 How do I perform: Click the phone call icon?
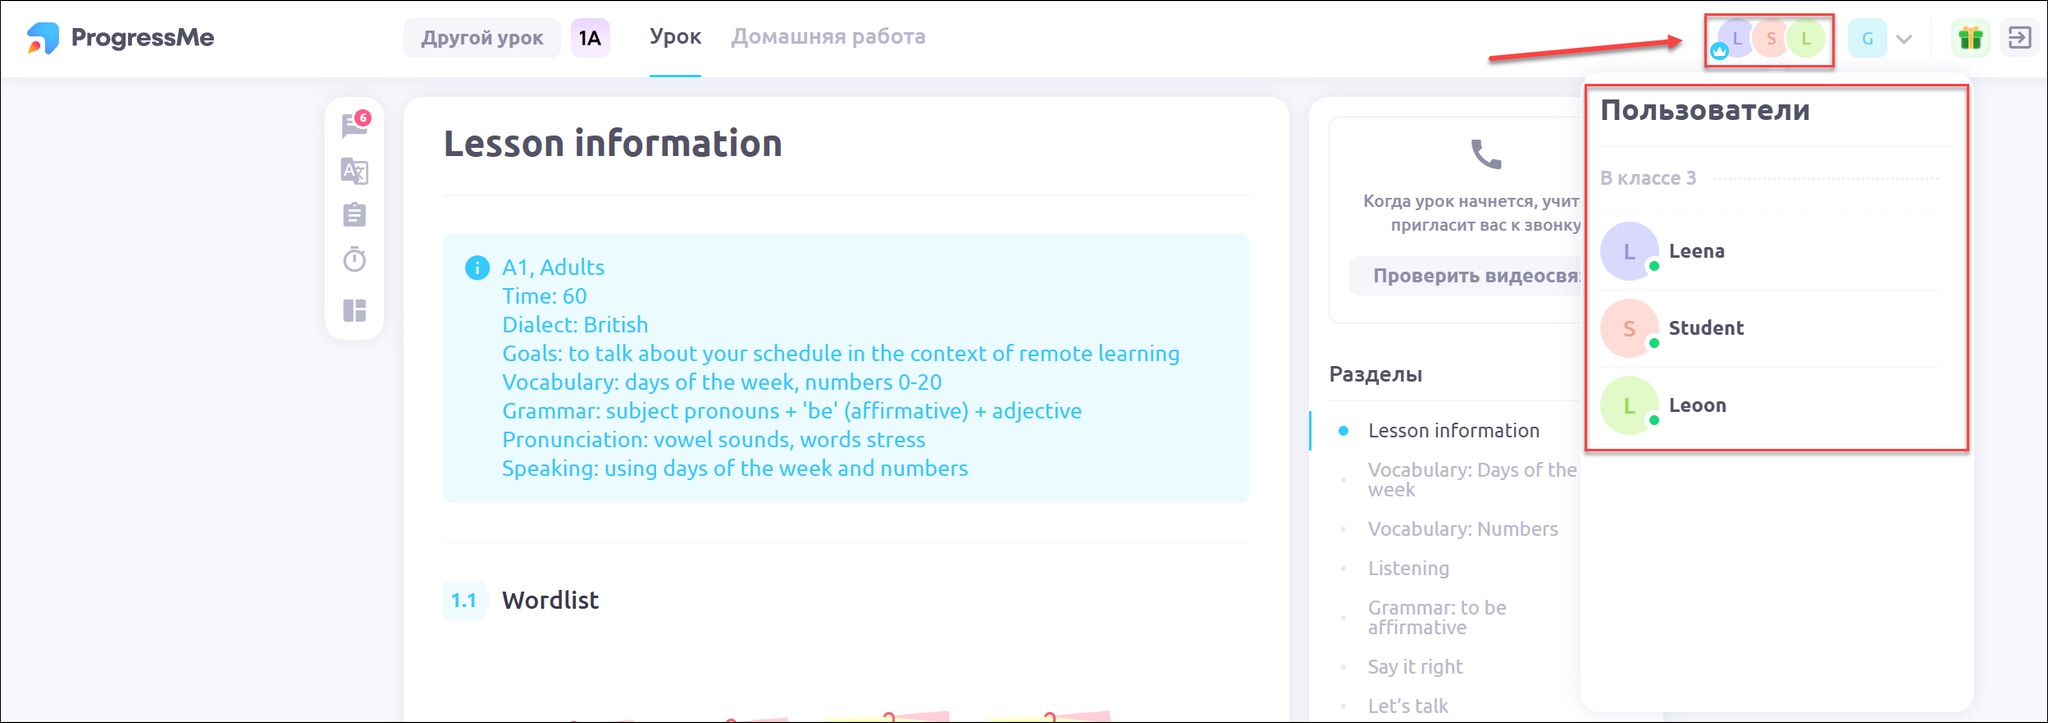pos(1486,155)
